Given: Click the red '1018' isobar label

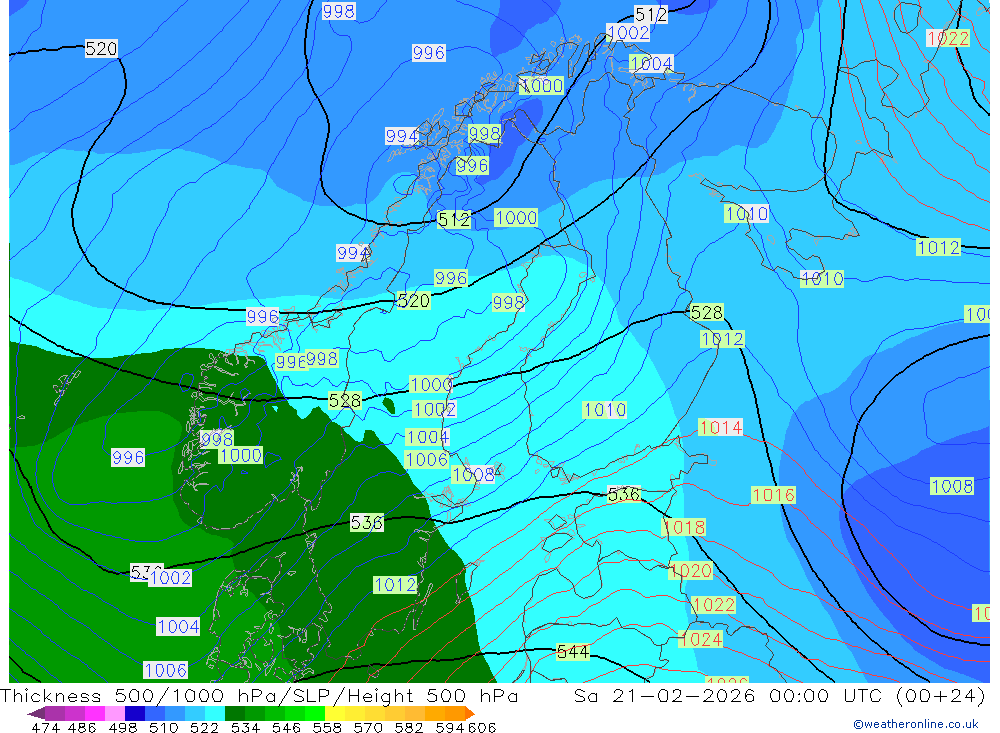Looking at the screenshot, I should click(684, 527).
